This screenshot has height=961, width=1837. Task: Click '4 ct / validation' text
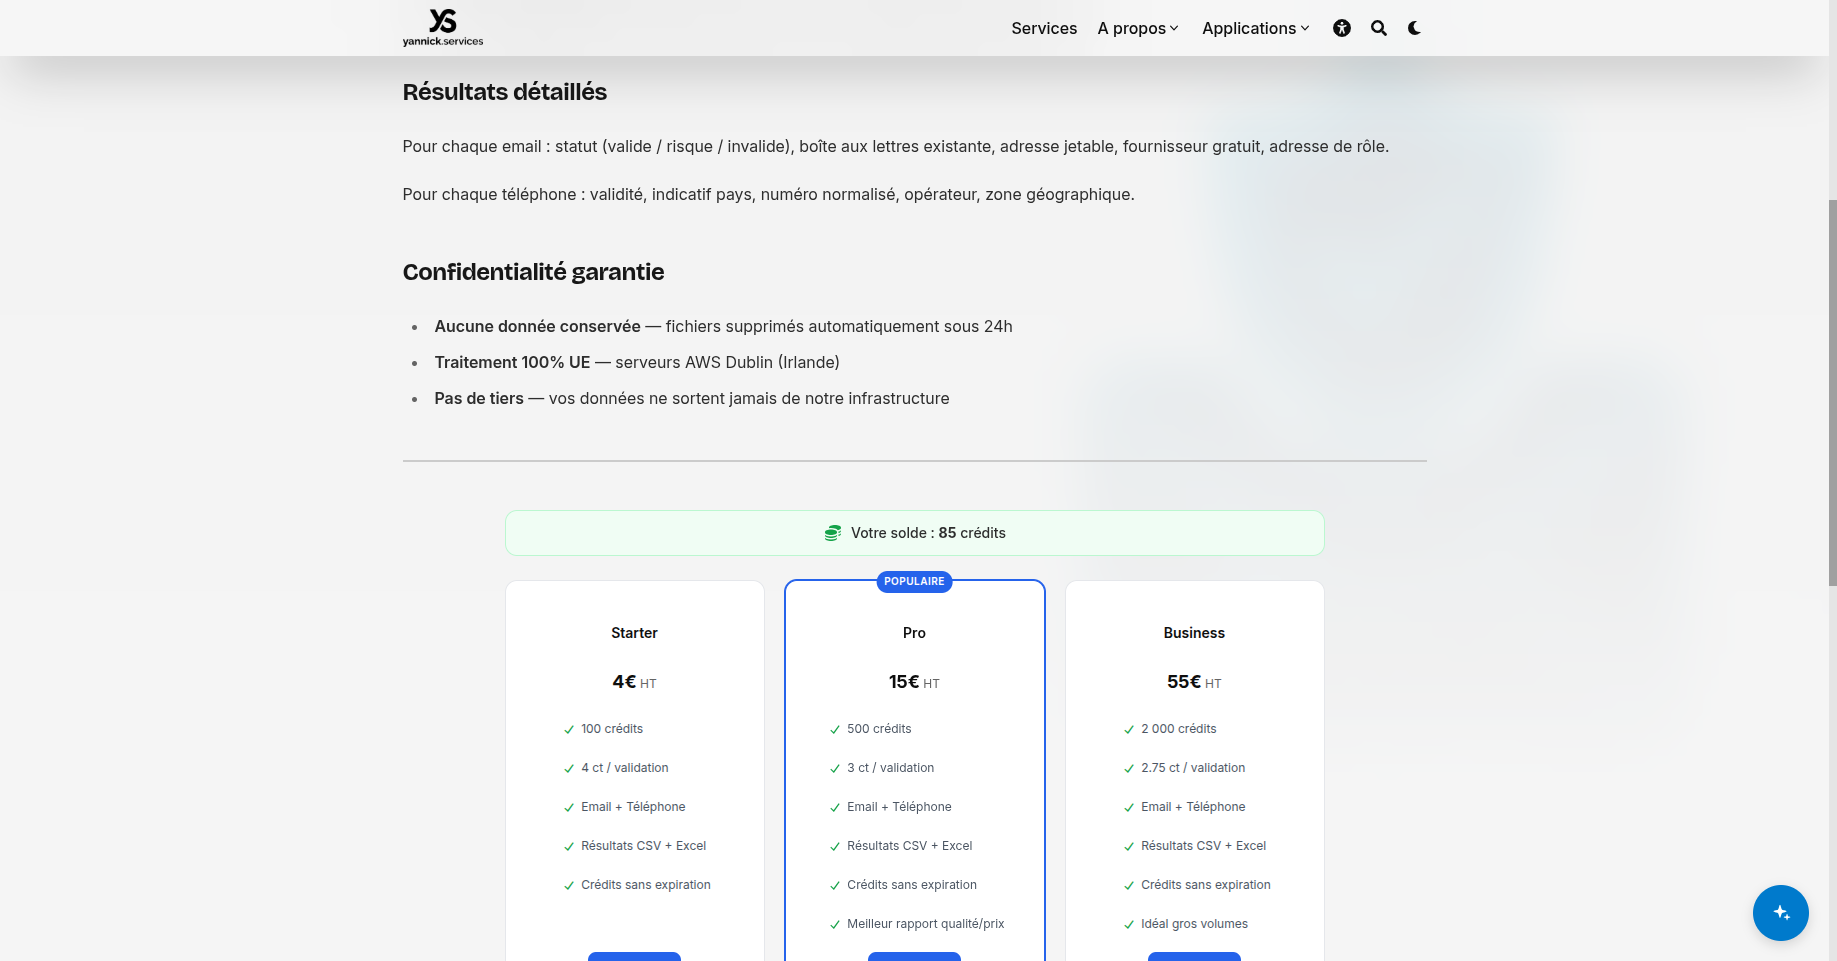point(625,768)
